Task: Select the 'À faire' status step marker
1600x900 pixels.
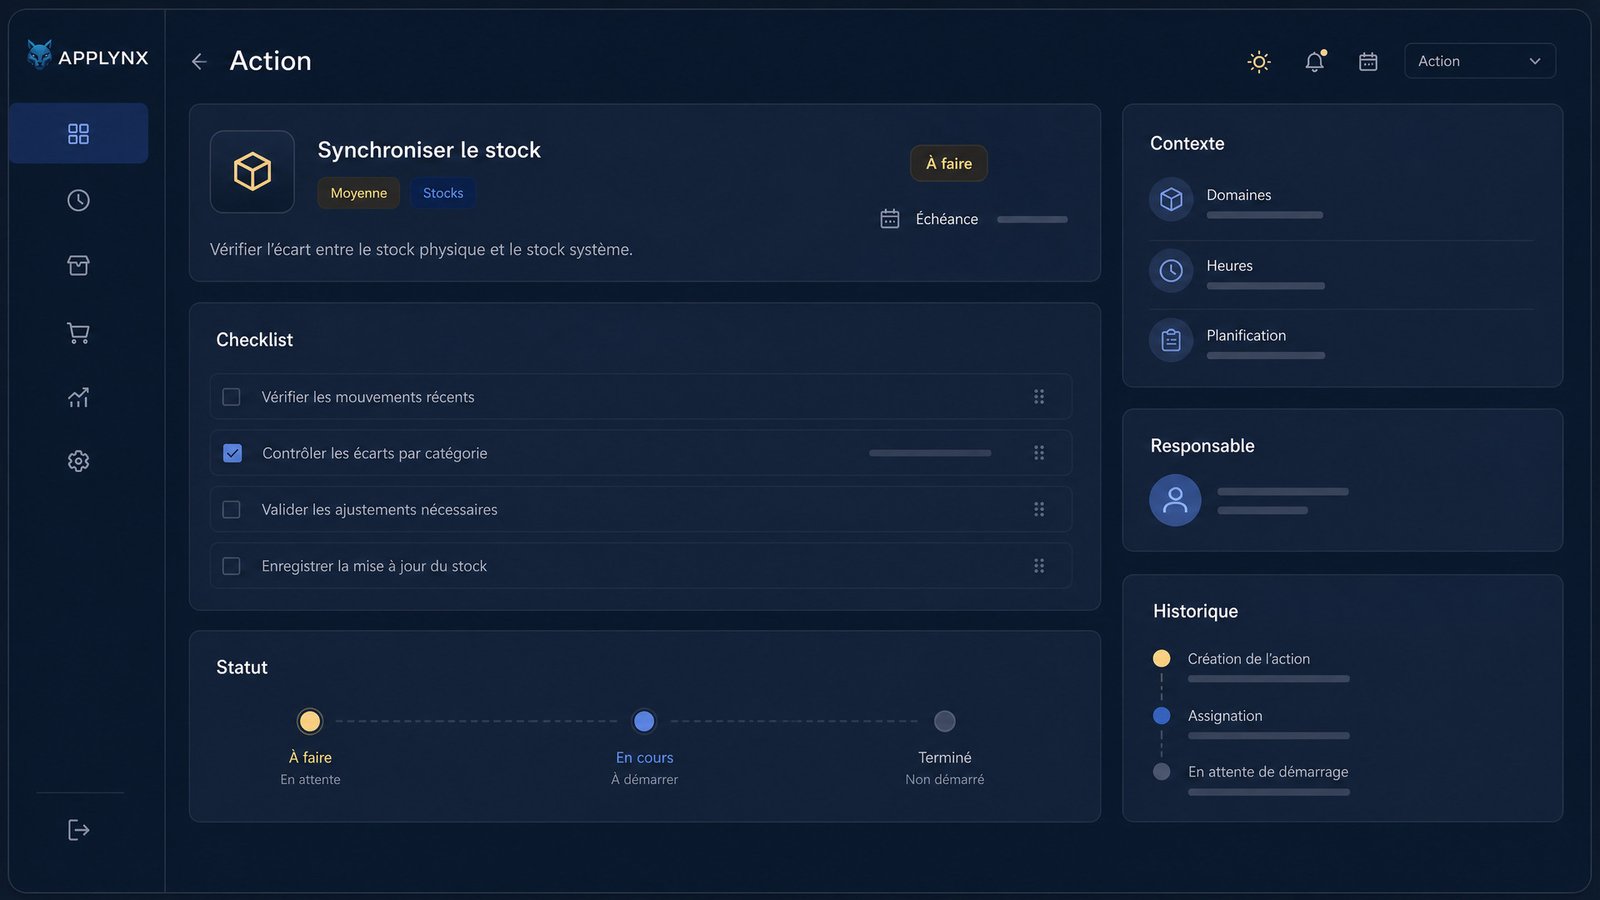Action: pos(310,721)
